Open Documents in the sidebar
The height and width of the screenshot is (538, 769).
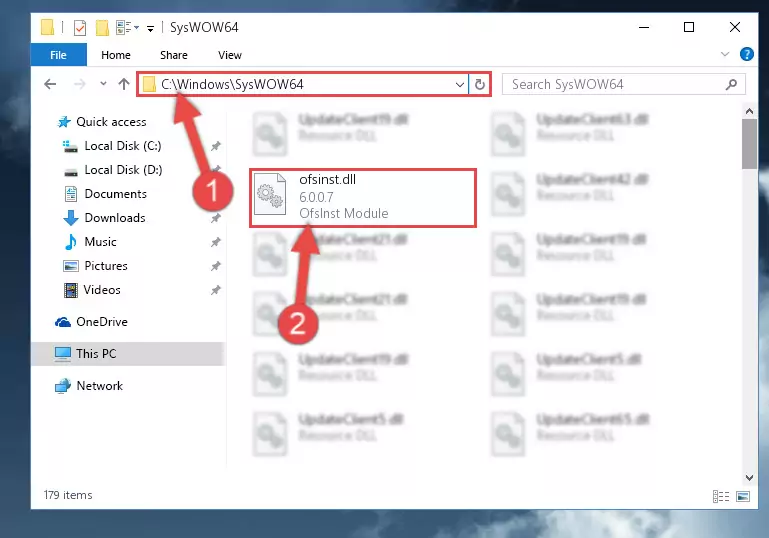115,194
